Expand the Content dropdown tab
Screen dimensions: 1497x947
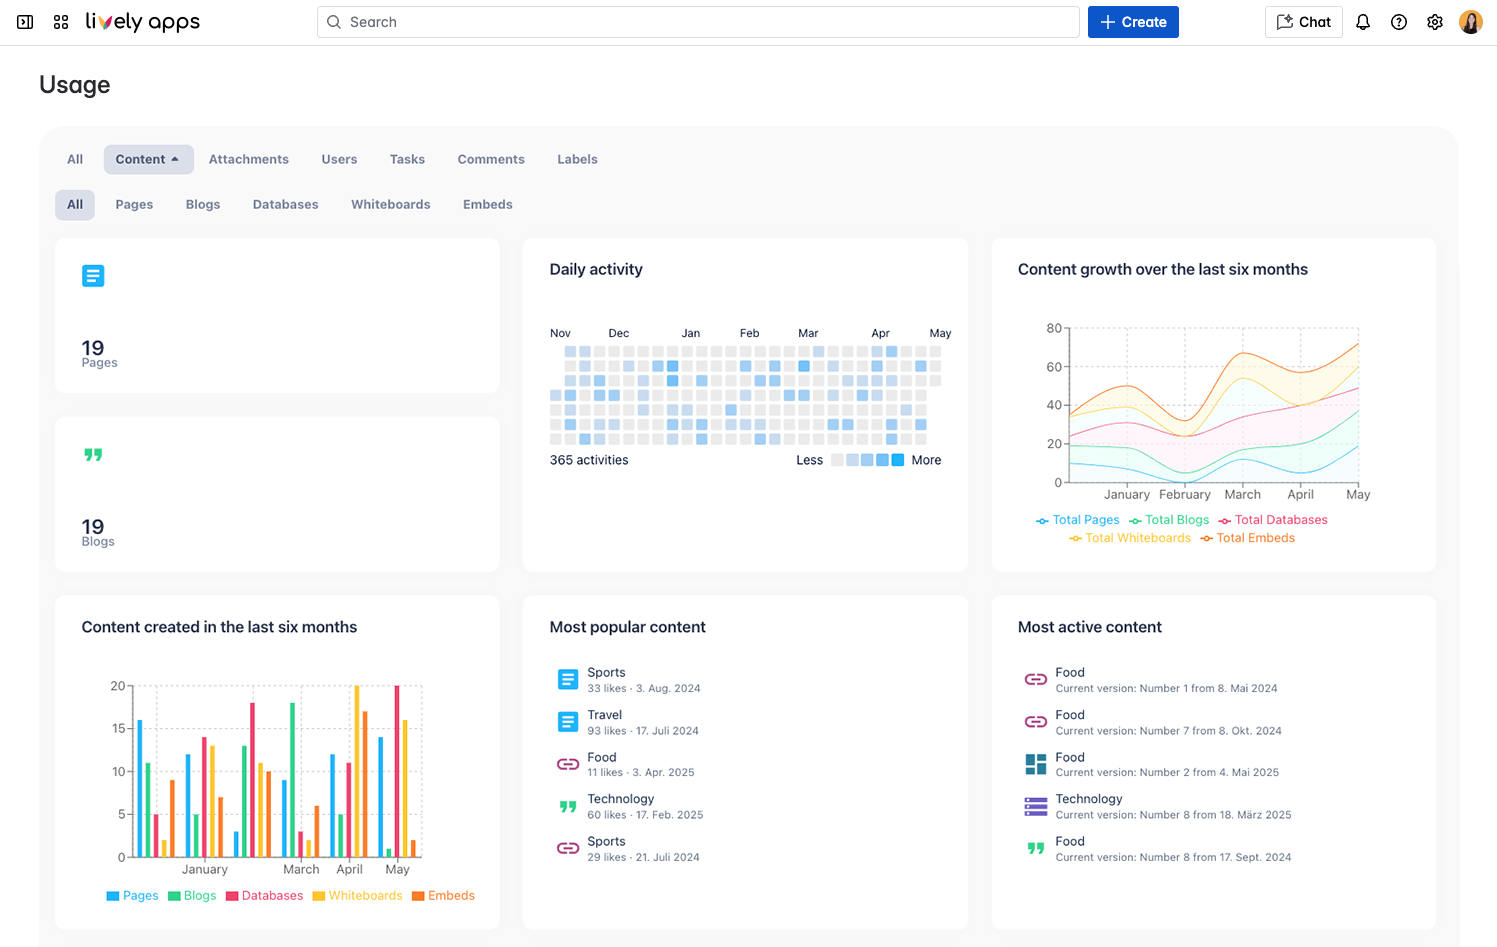point(148,159)
